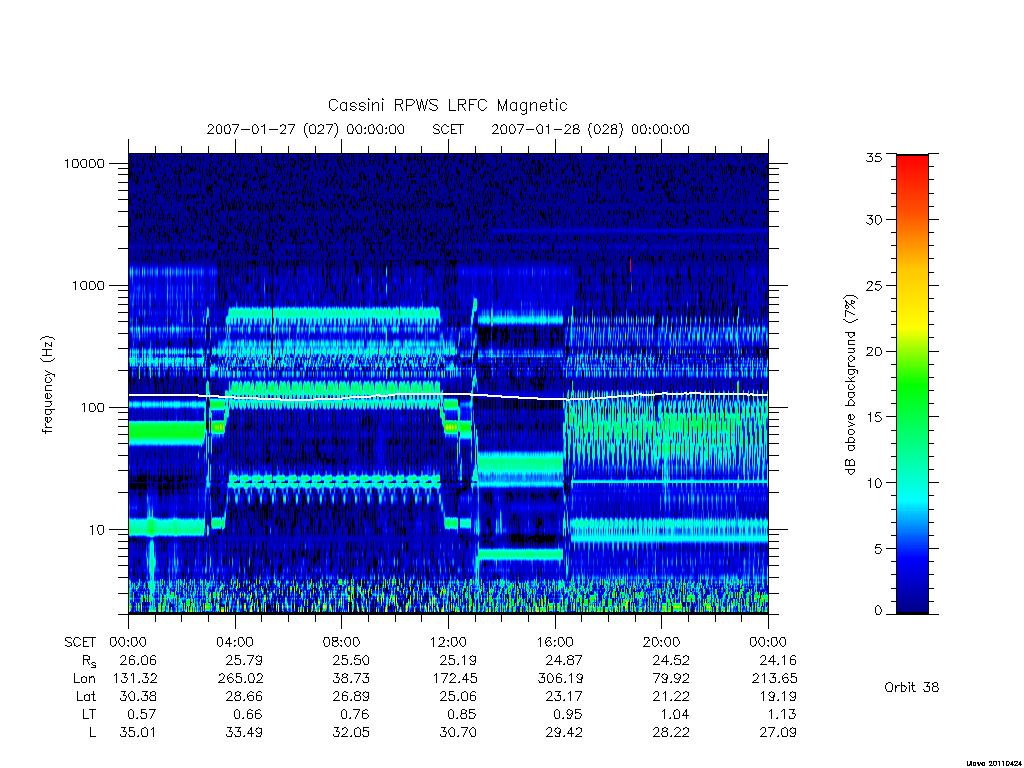Click the white line across the spectrogram
This screenshot has height=768, width=1024.
pyautogui.click(x=448, y=394)
